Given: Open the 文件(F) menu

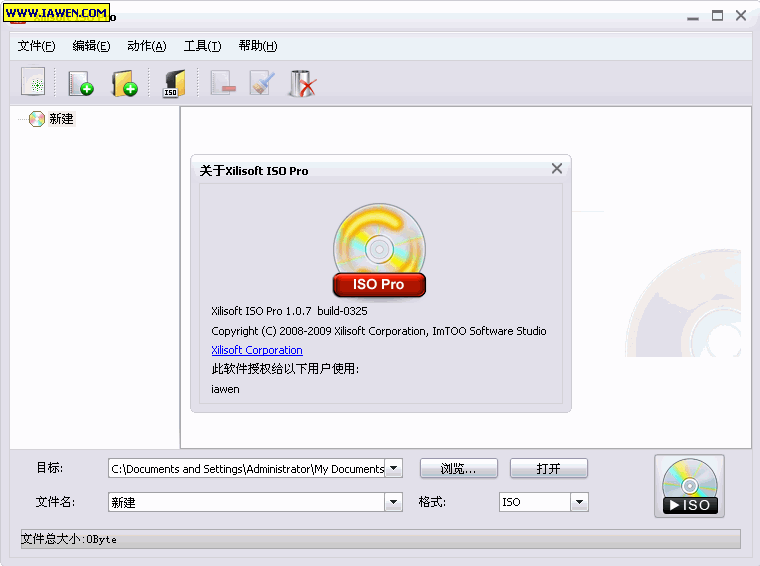Looking at the screenshot, I should coord(37,46).
